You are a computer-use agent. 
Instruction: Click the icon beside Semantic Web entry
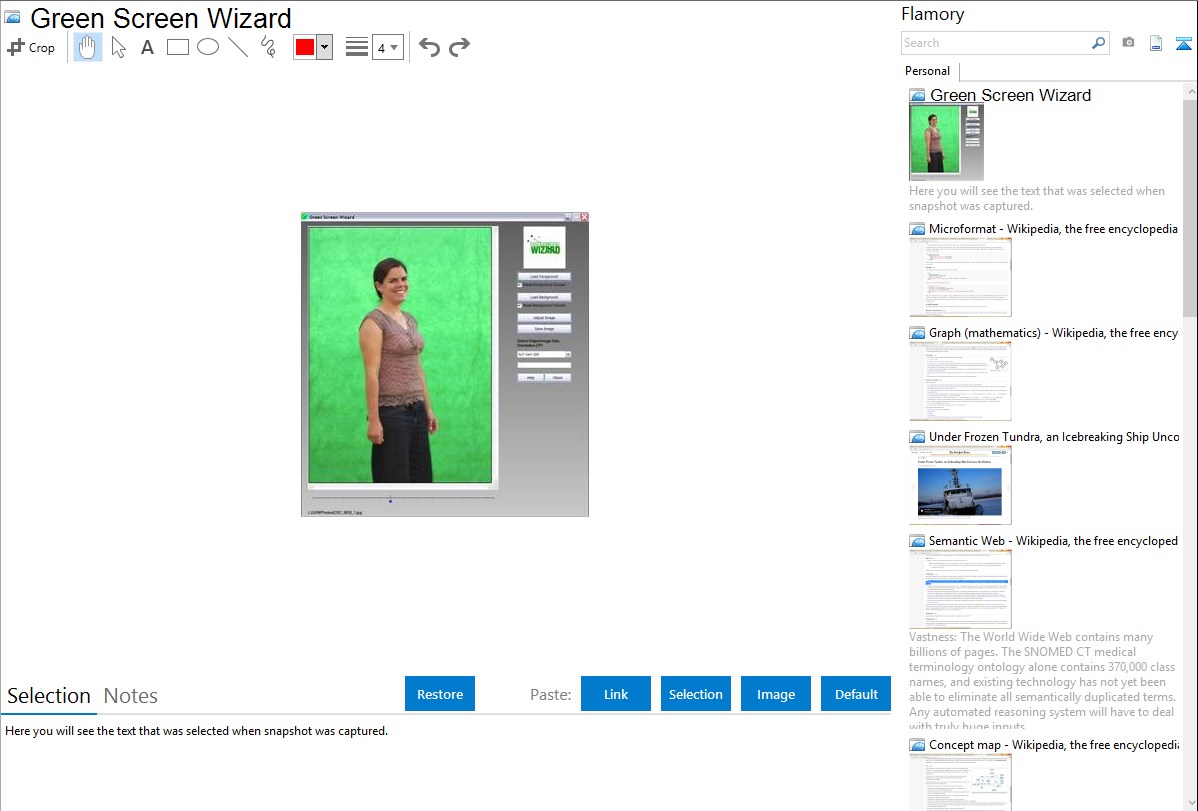[x=917, y=541]
